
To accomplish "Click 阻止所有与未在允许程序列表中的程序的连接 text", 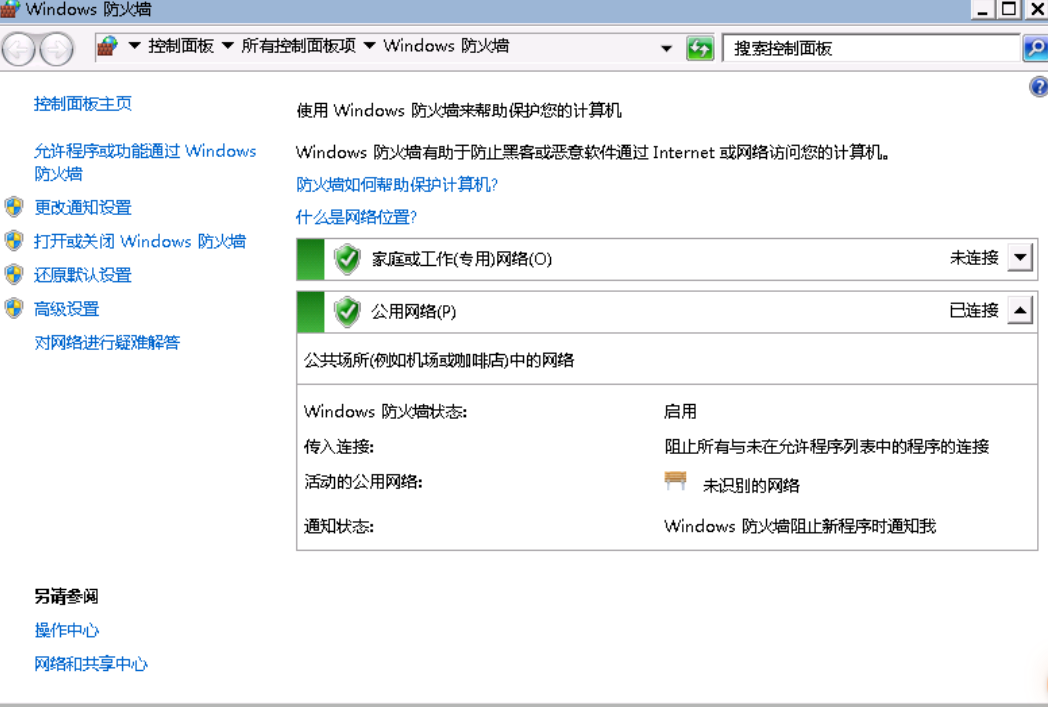I will tap(827, 446).
